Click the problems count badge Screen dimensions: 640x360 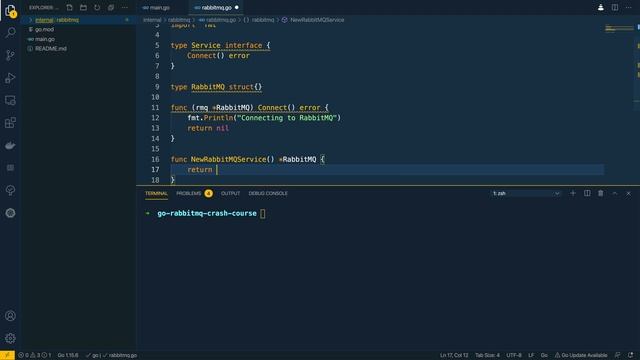click(x=209, y=193)
